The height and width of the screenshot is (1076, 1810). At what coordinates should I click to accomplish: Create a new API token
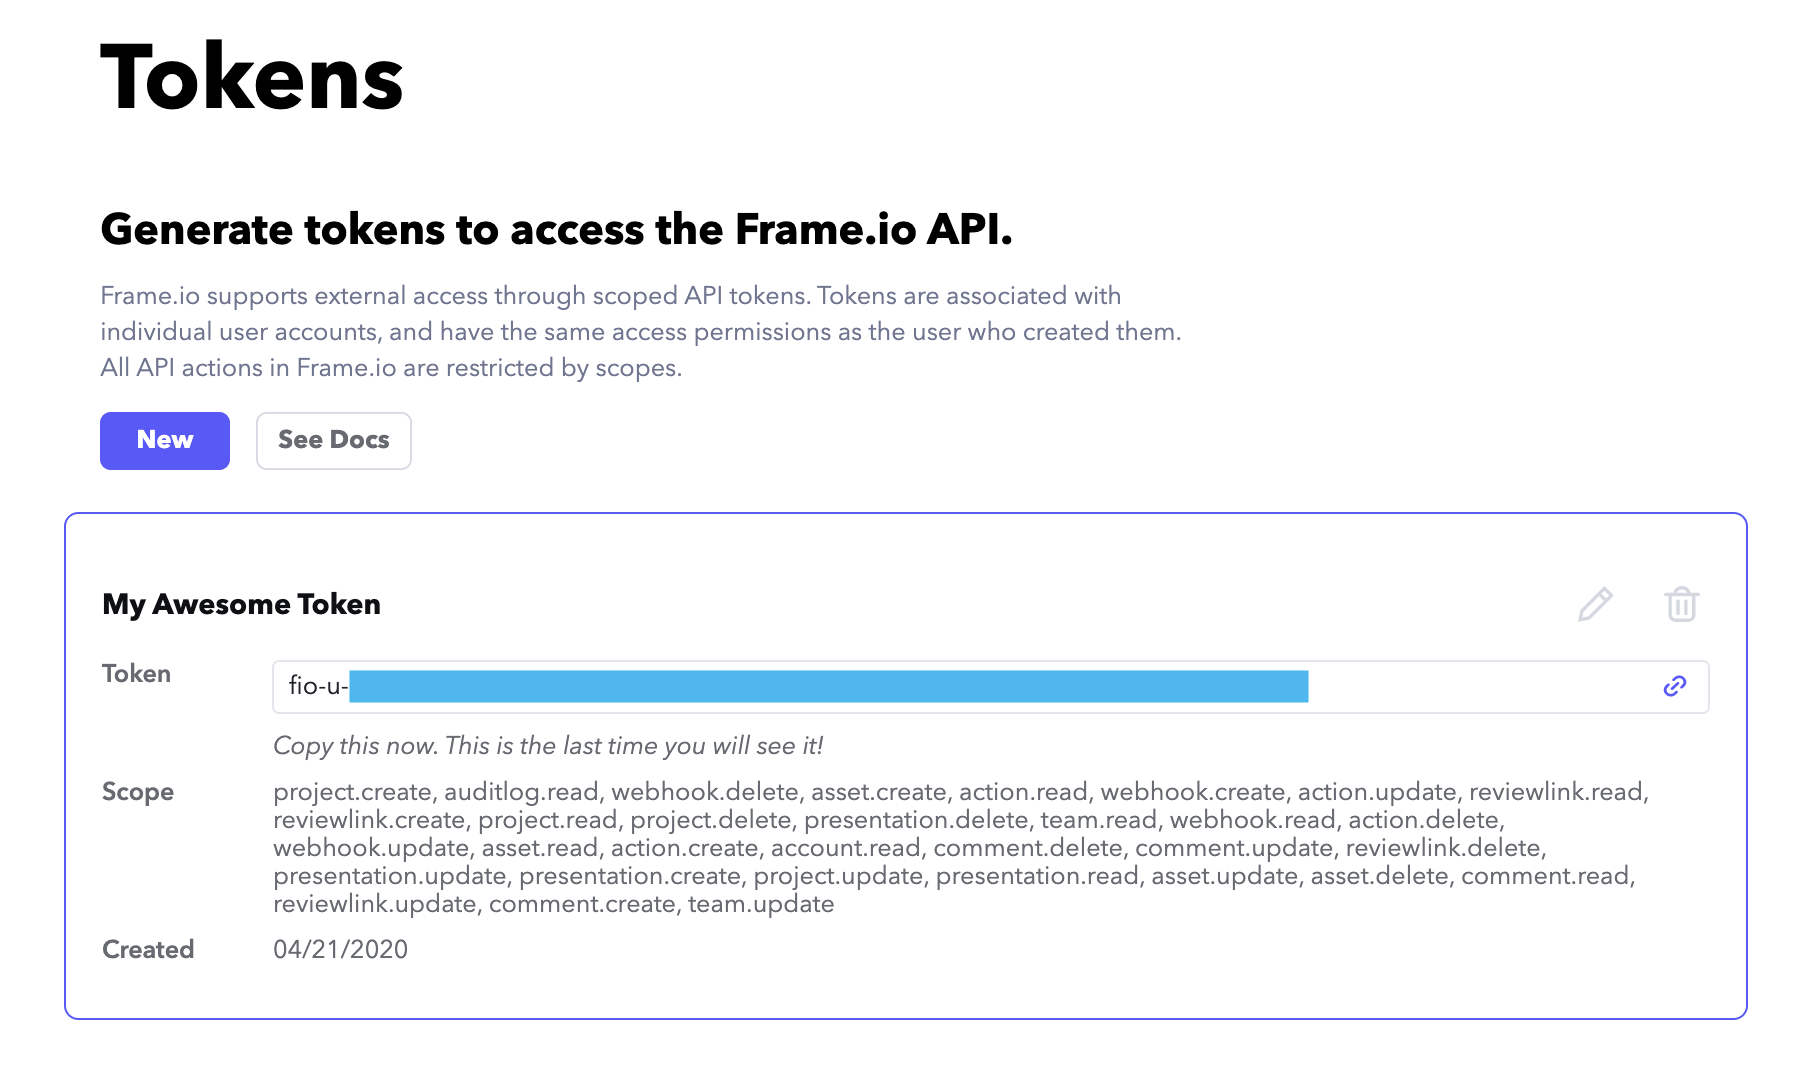pos(165,440)
